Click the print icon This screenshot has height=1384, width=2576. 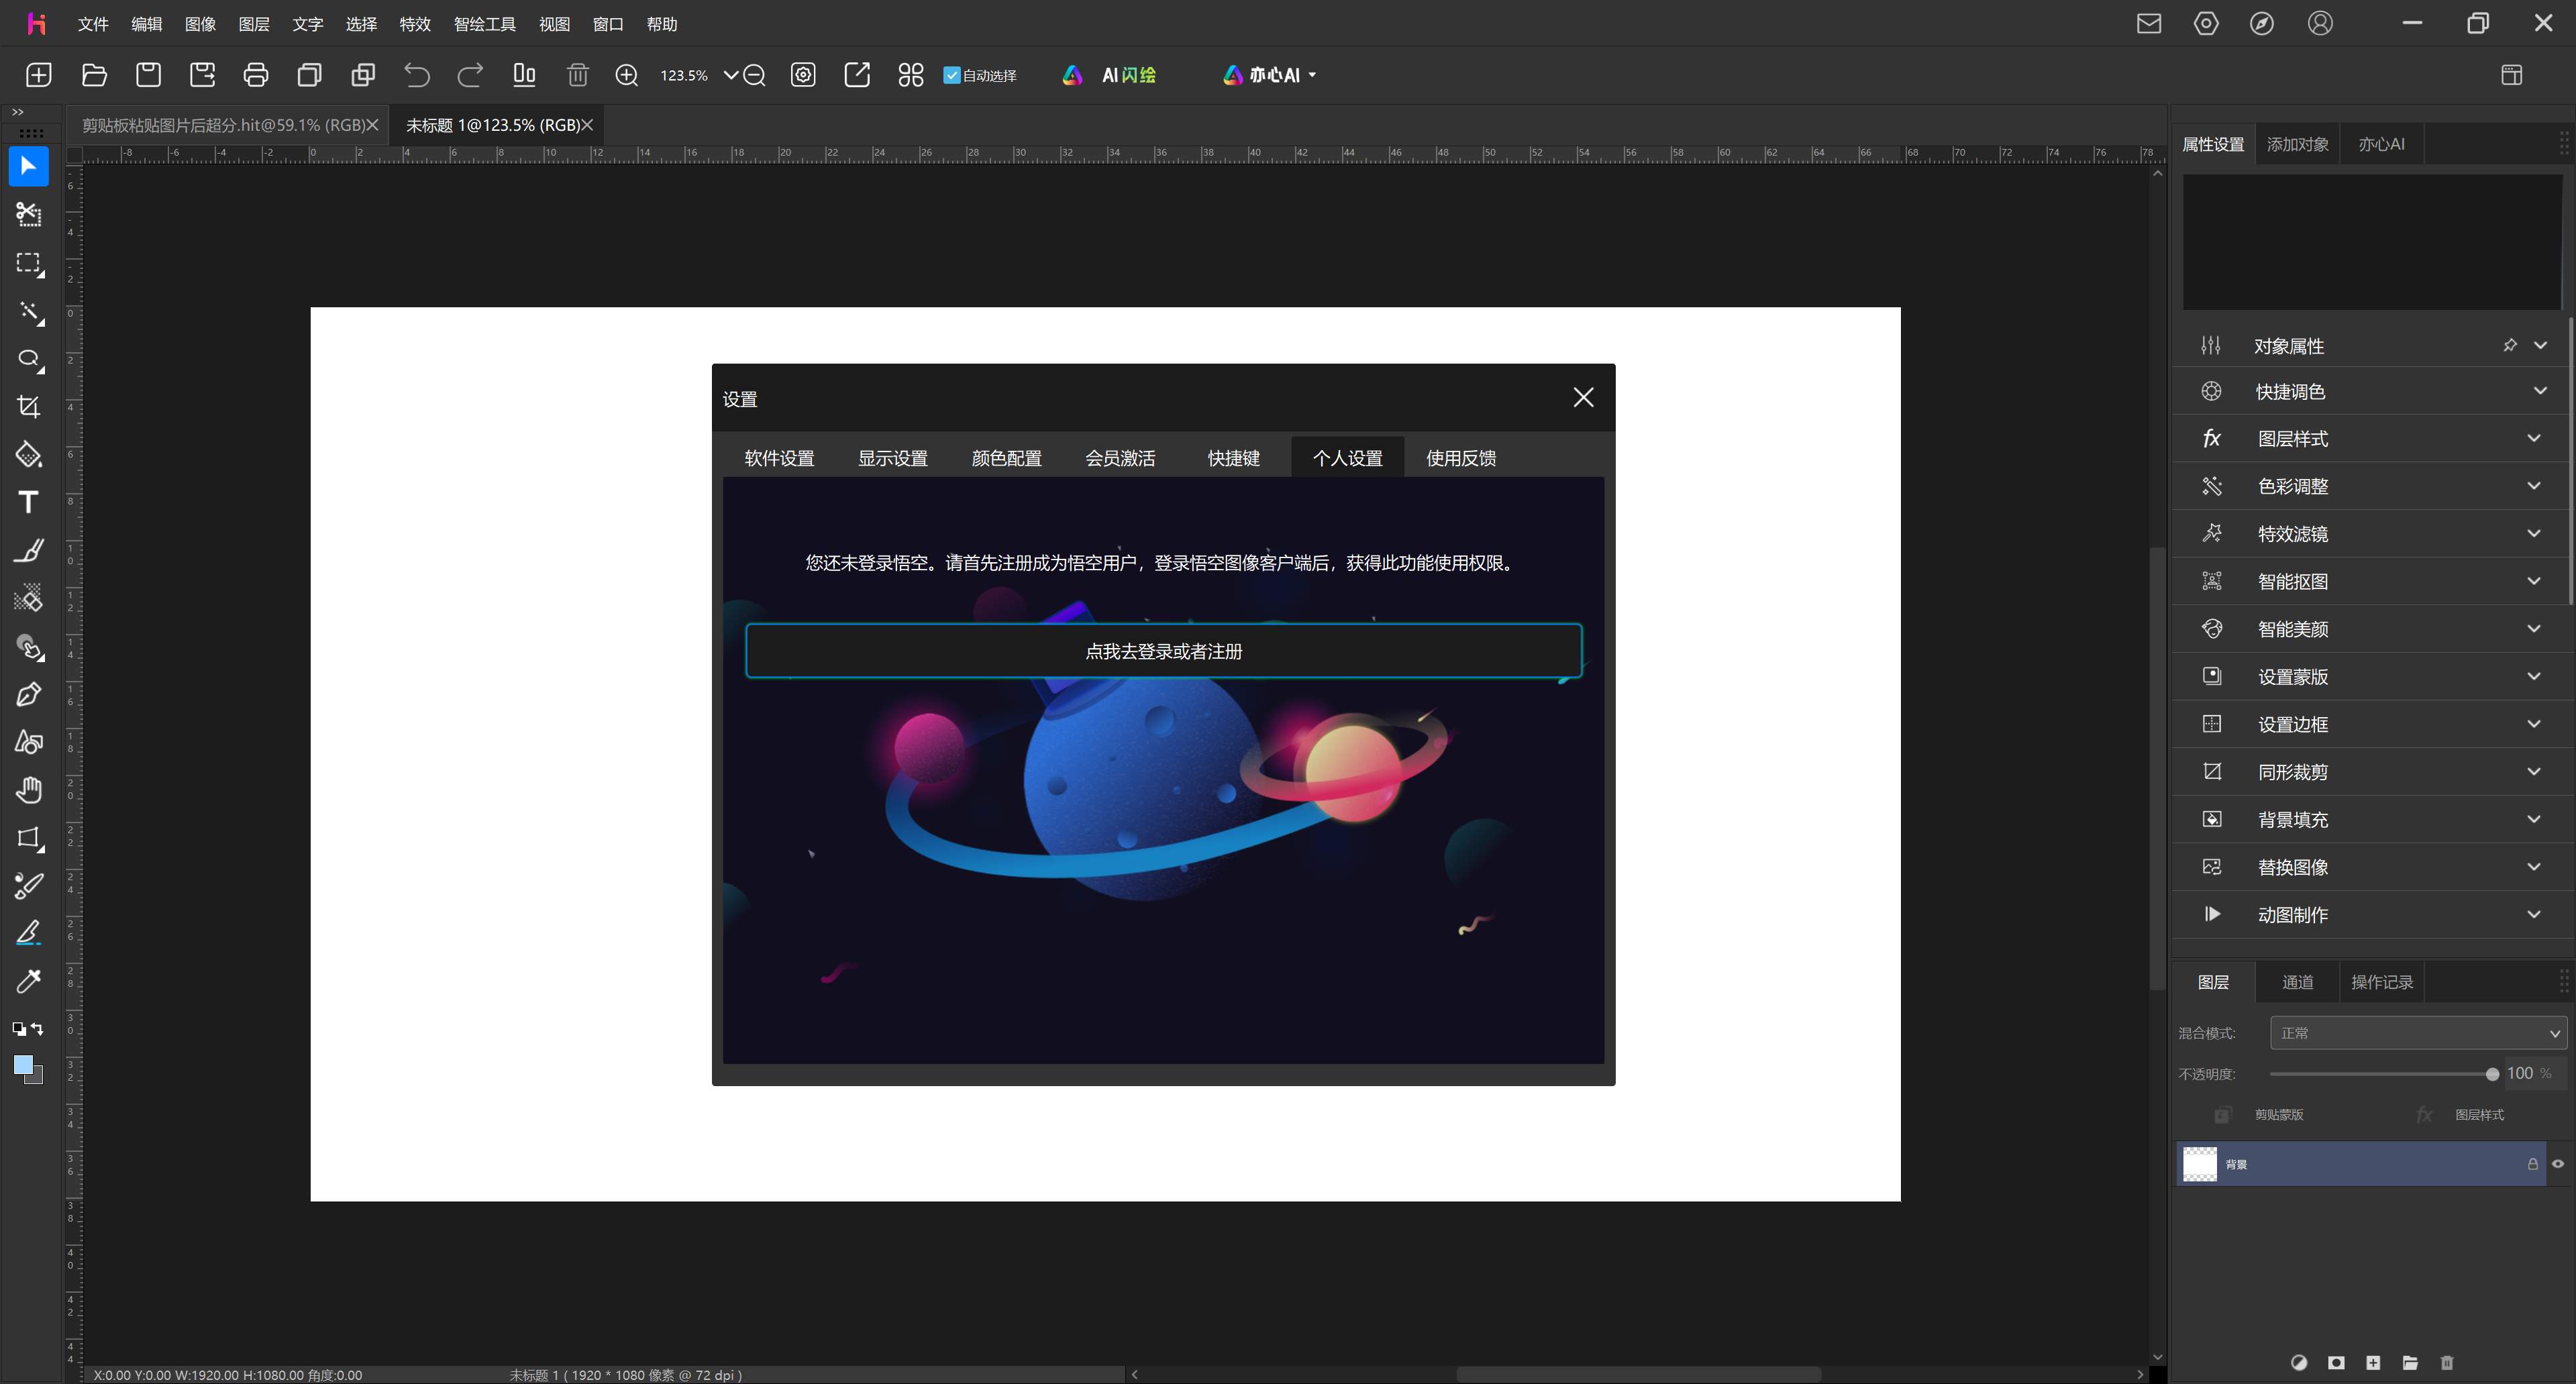click(256, 75)
